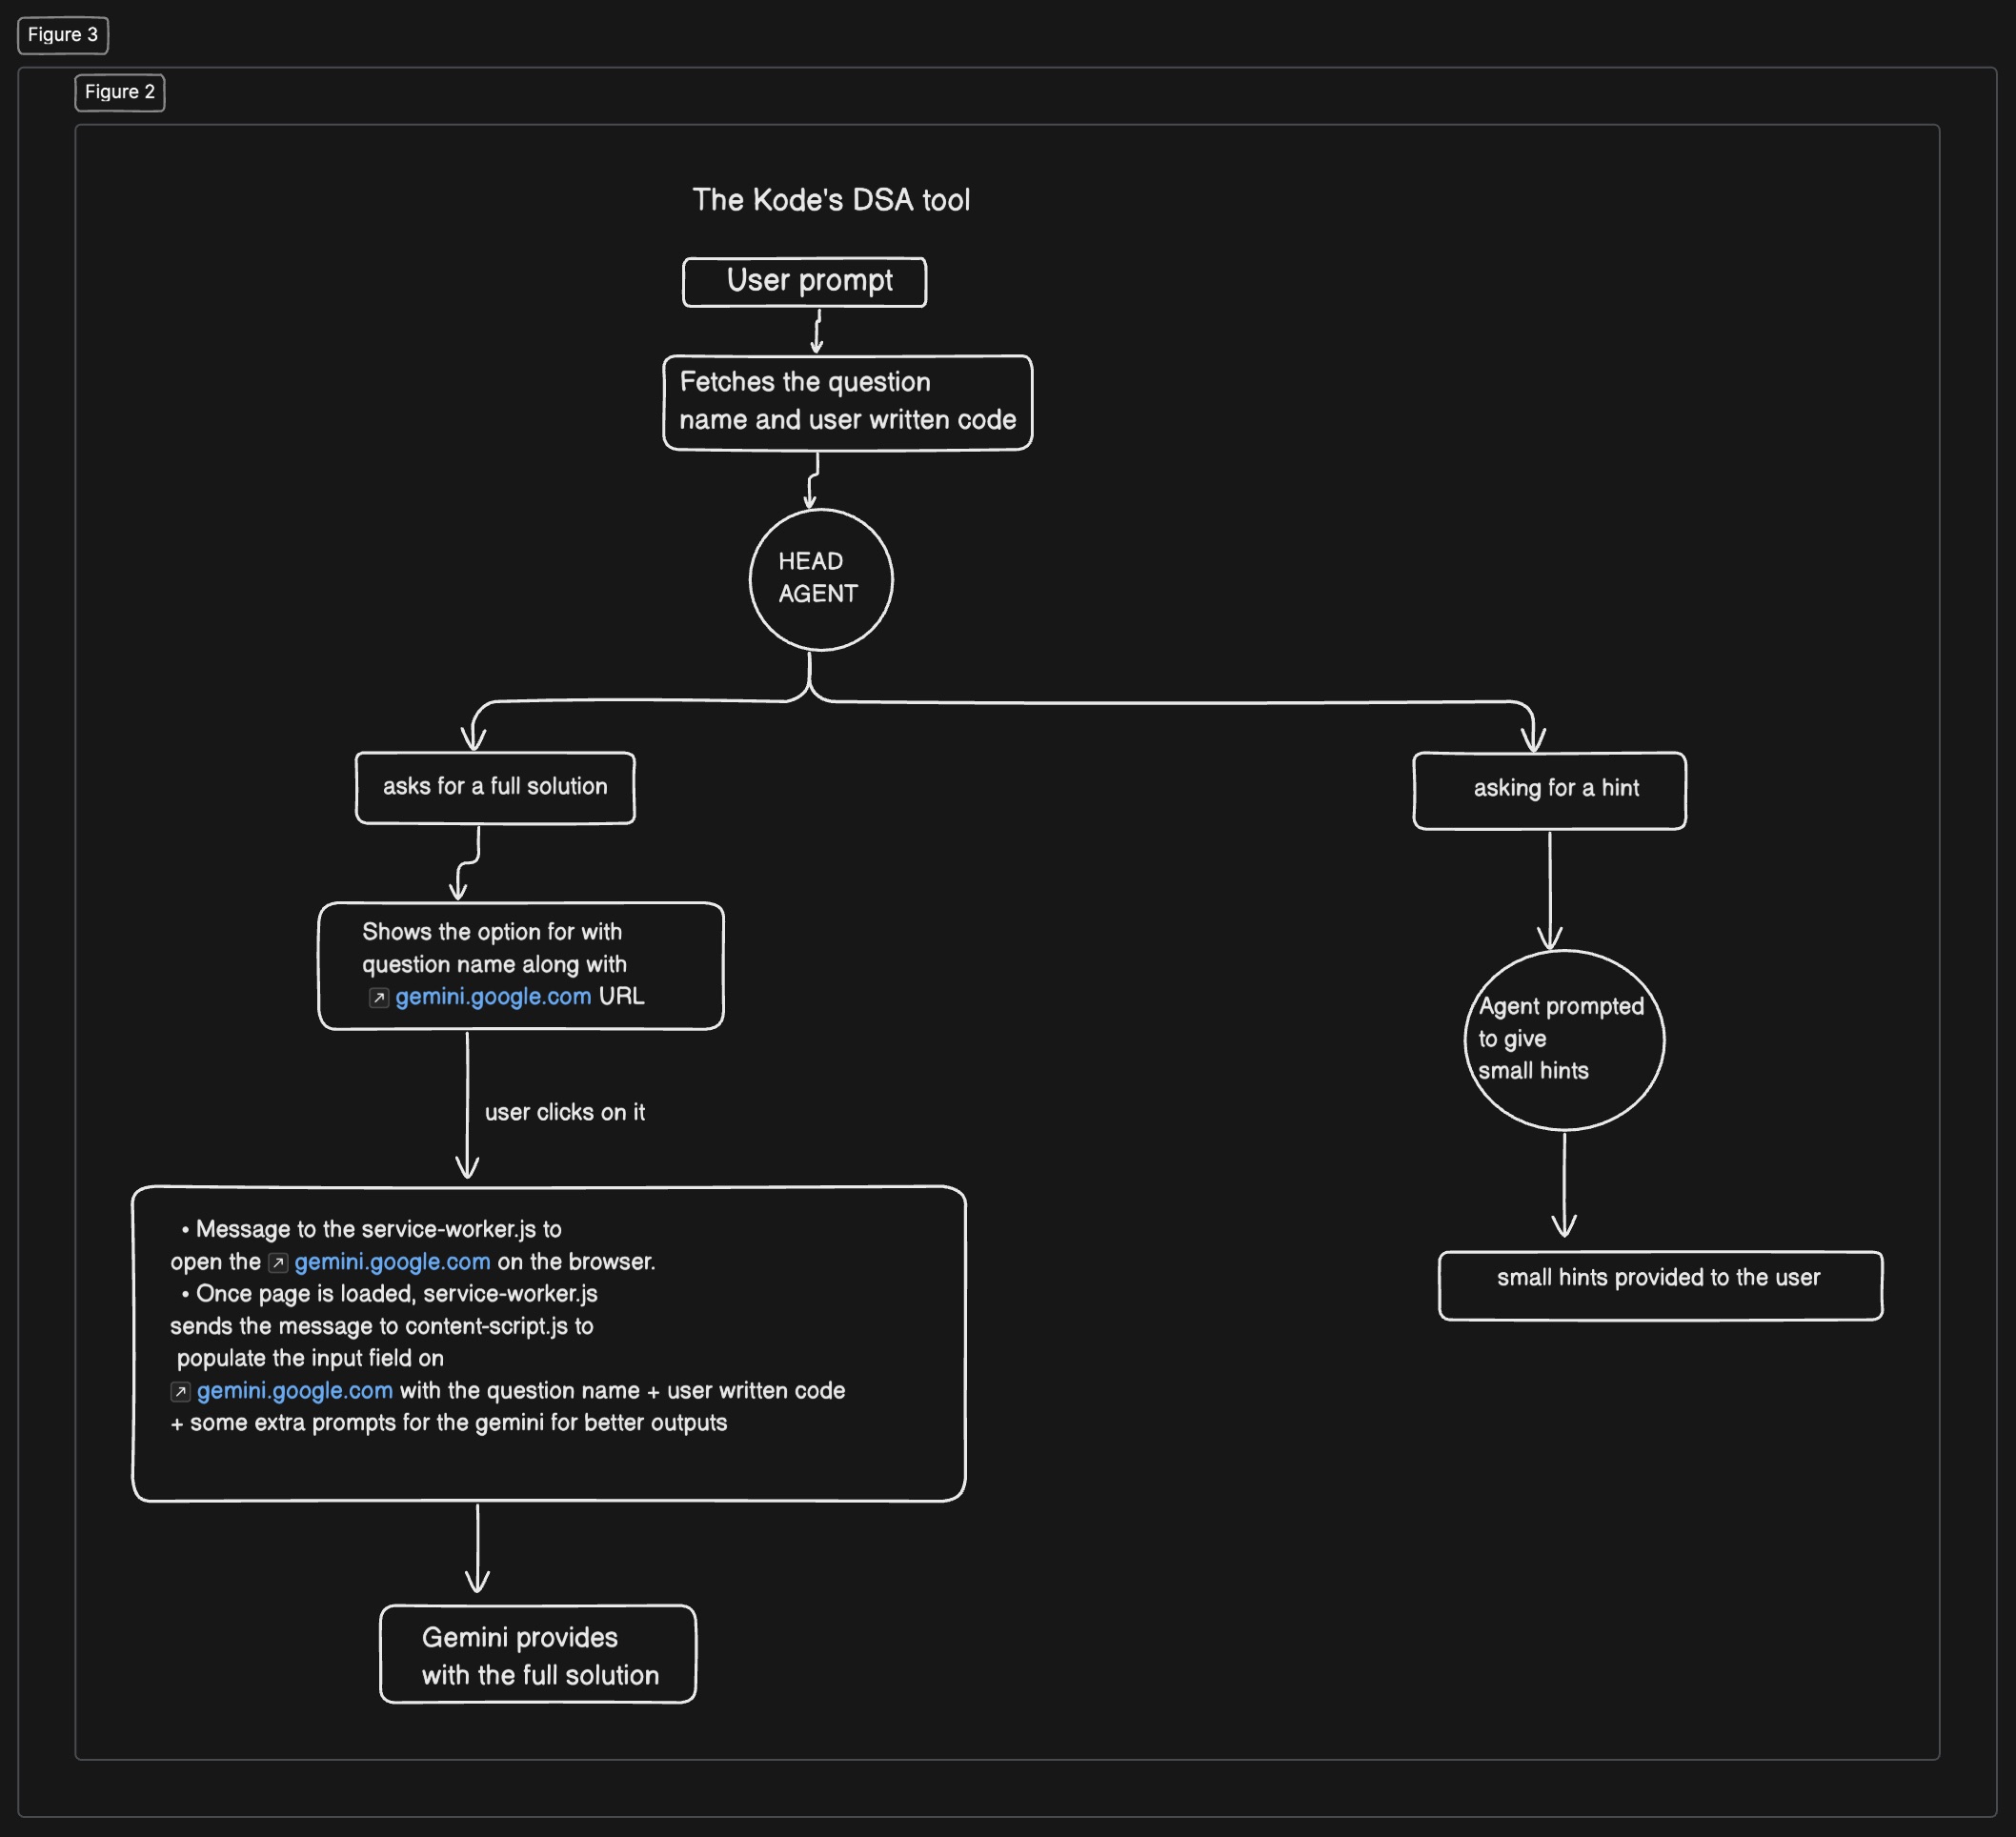This screenshot has height=1837, width=2016.
Task: Click the Agent prompted to give small hints circle
Action: coord(1564,1040)
